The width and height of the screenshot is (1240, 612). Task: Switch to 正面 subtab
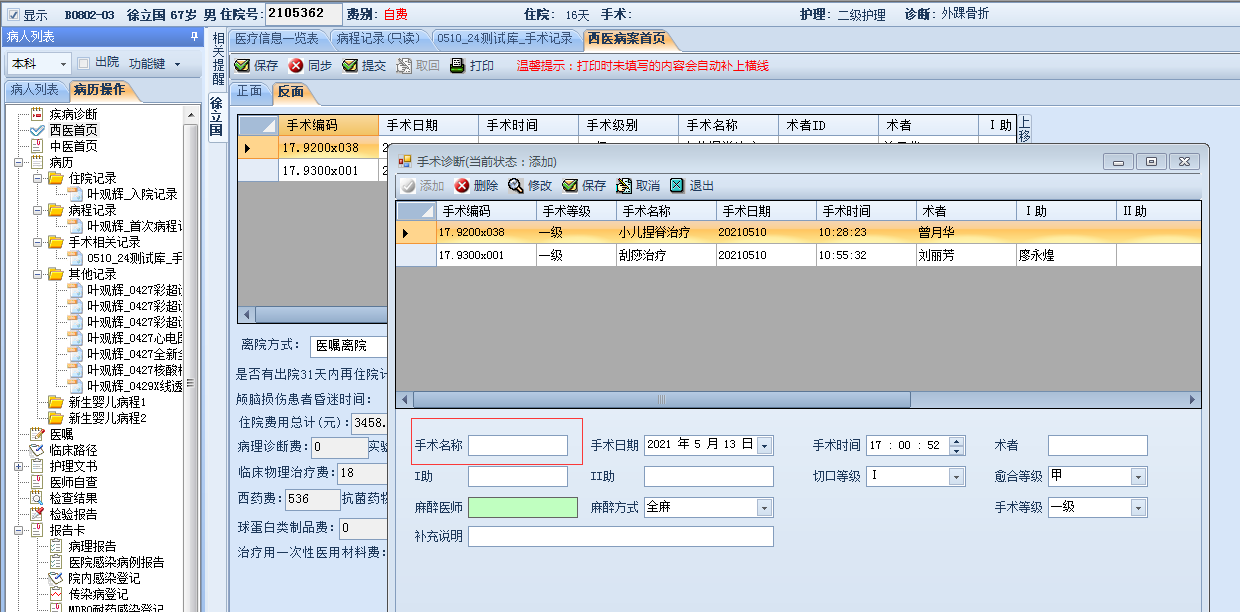pos(249,91)
